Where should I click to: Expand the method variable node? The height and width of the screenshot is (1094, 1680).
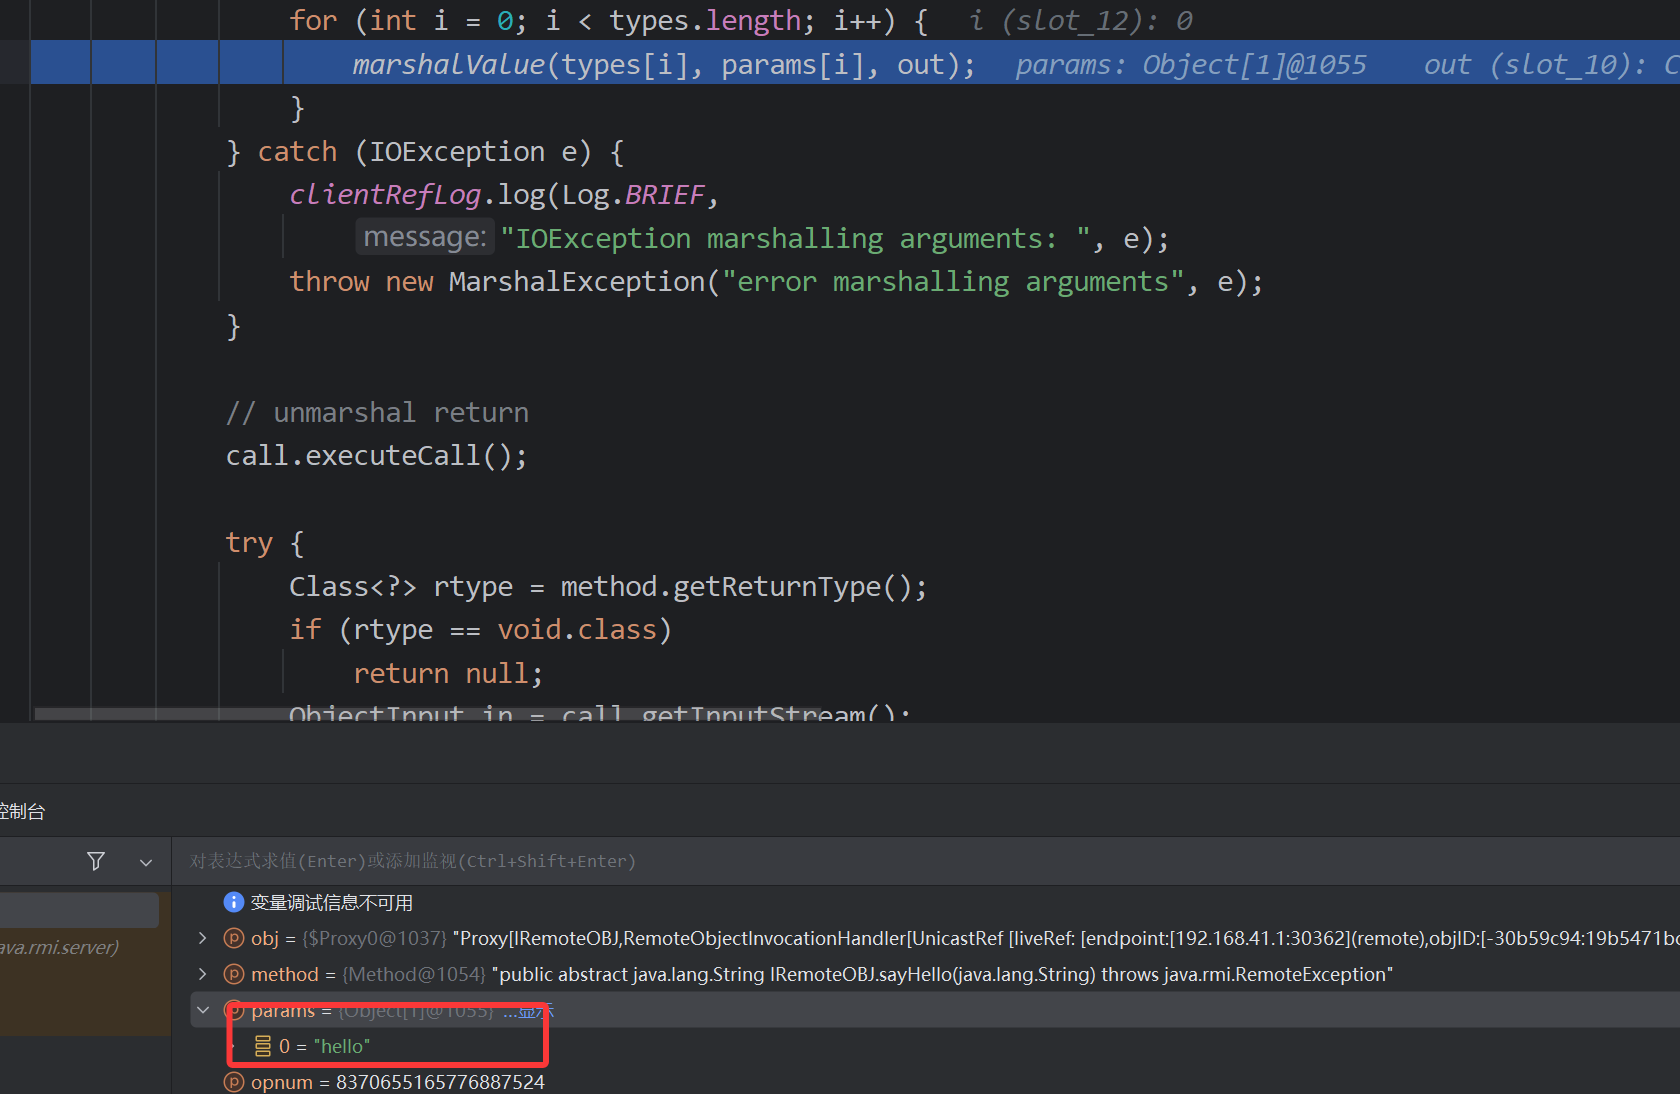203,974
